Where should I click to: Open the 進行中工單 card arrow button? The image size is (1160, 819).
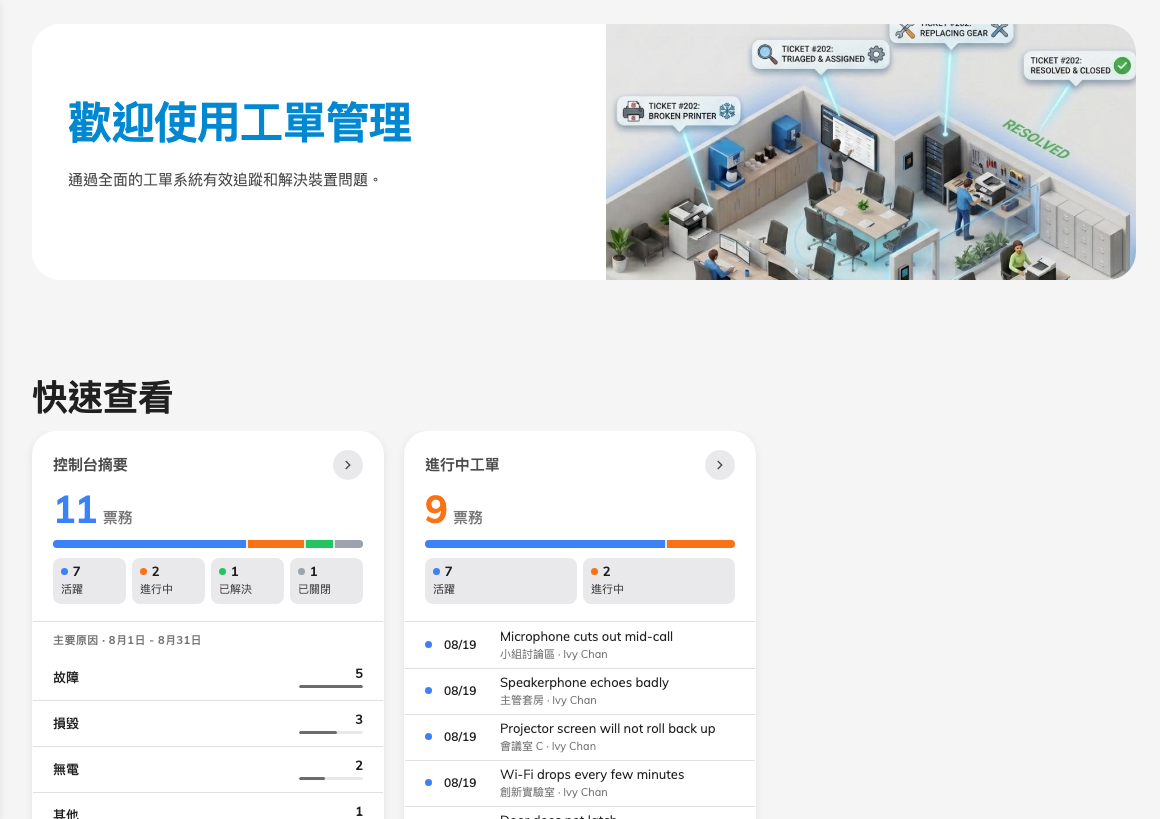720,465
